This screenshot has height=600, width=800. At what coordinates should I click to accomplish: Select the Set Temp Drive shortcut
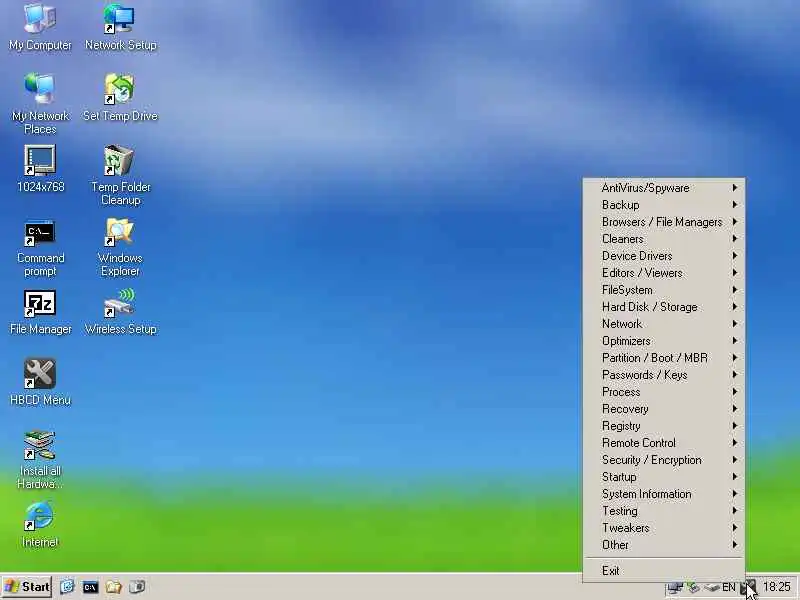[x=120, y=98]
